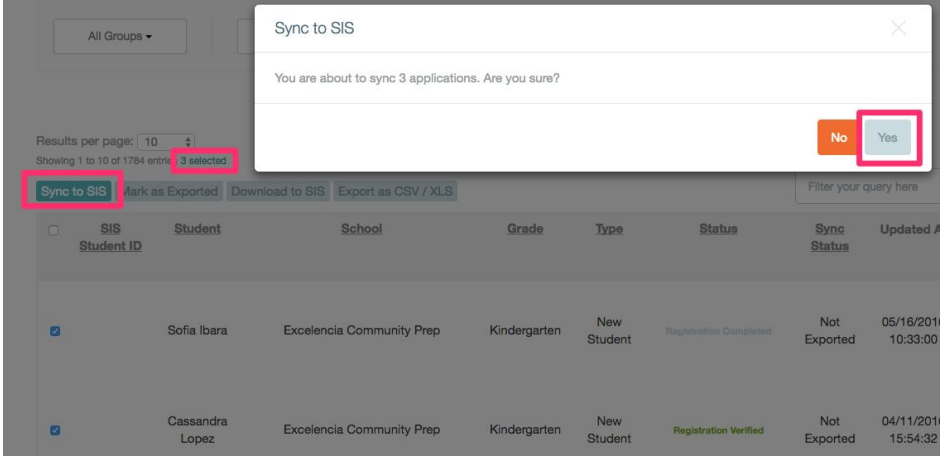Click Export as CSV / XLS button

click(x=395, y=191)
